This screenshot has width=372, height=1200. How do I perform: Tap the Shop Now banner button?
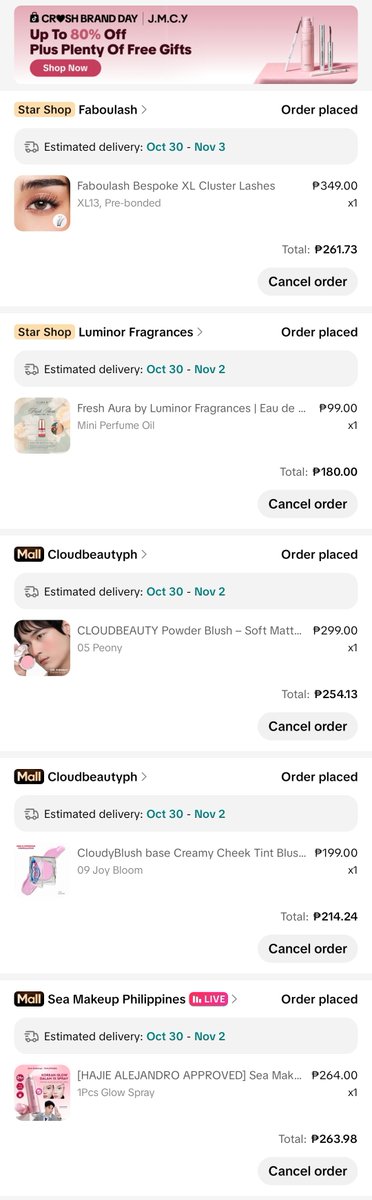click(x=65, y=68)
